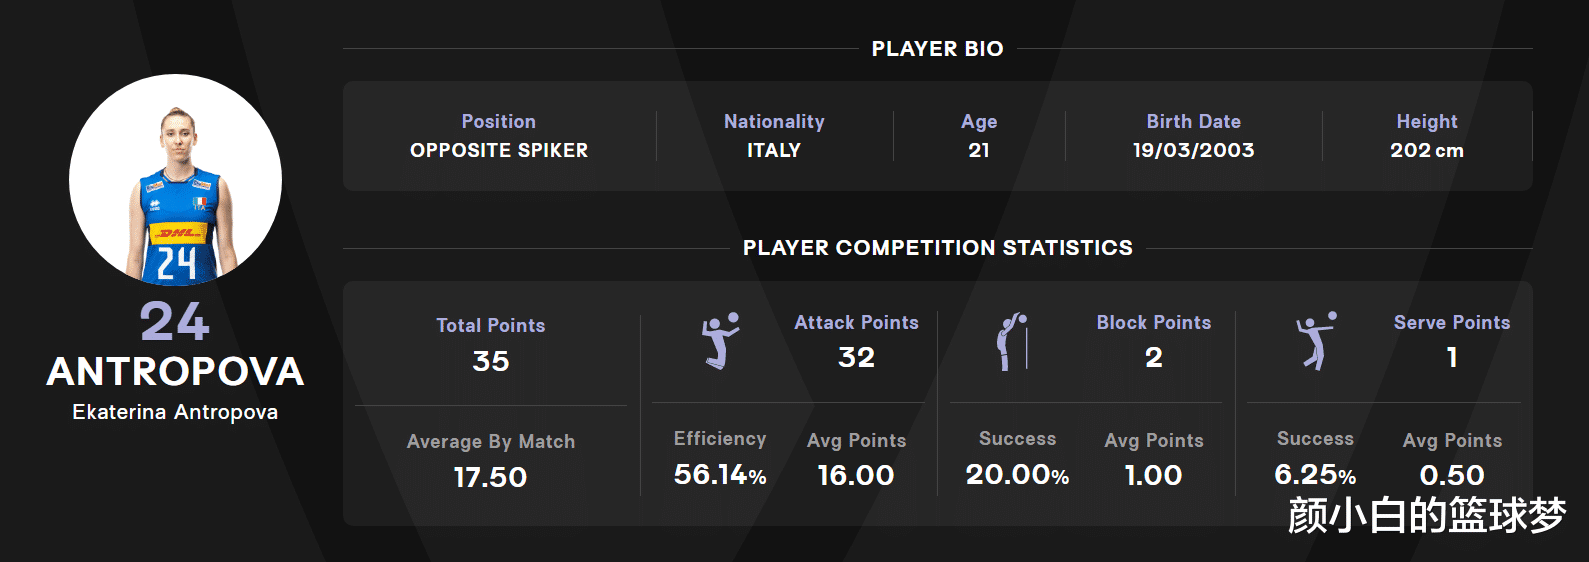Viewport: 1589px width, 562px height.
Task: Click the ANTROPOVA surname heading
Action: 175,372
